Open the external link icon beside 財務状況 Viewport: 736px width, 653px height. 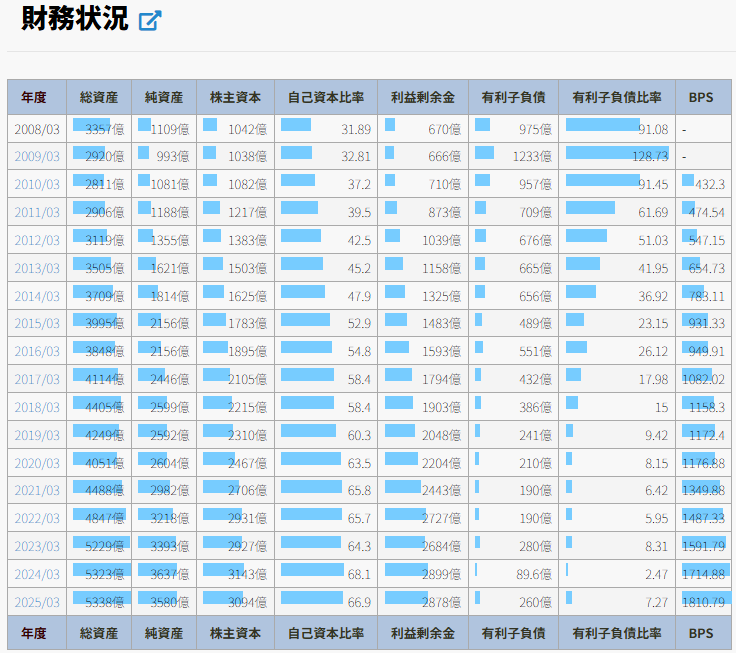click(150, 20)
